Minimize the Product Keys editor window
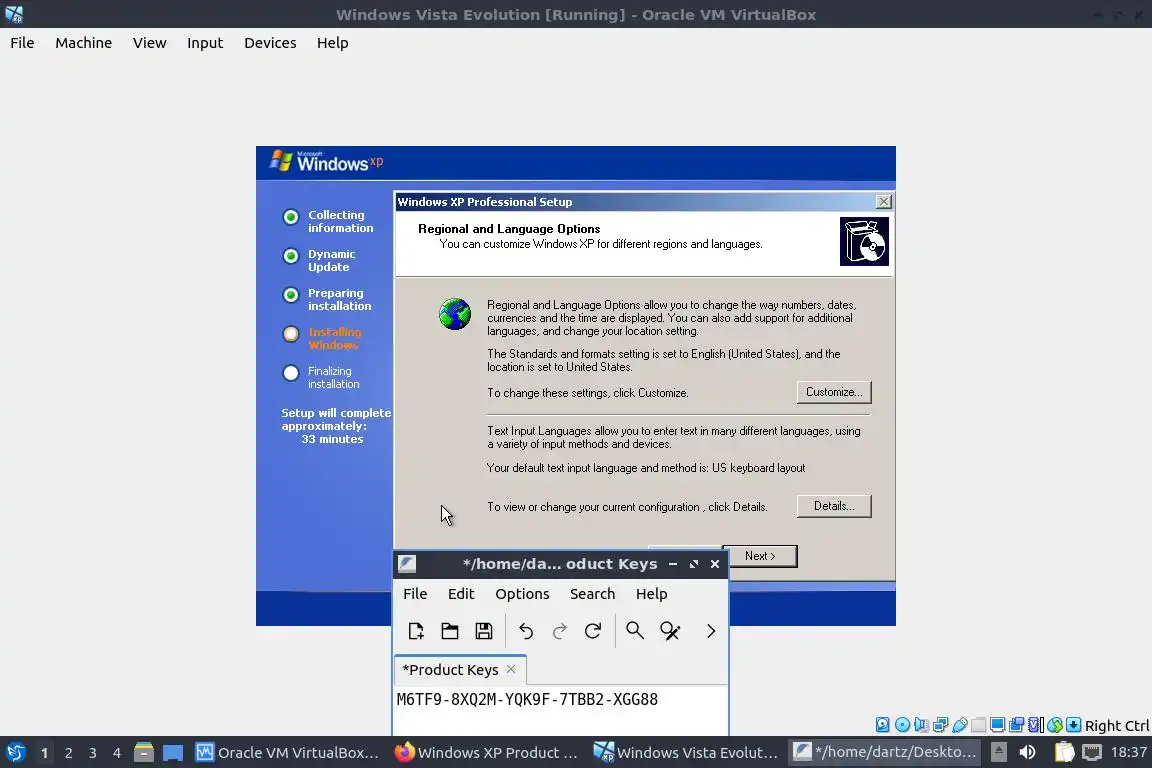This screenshot has width=1152, height=768. pos(672,564)
